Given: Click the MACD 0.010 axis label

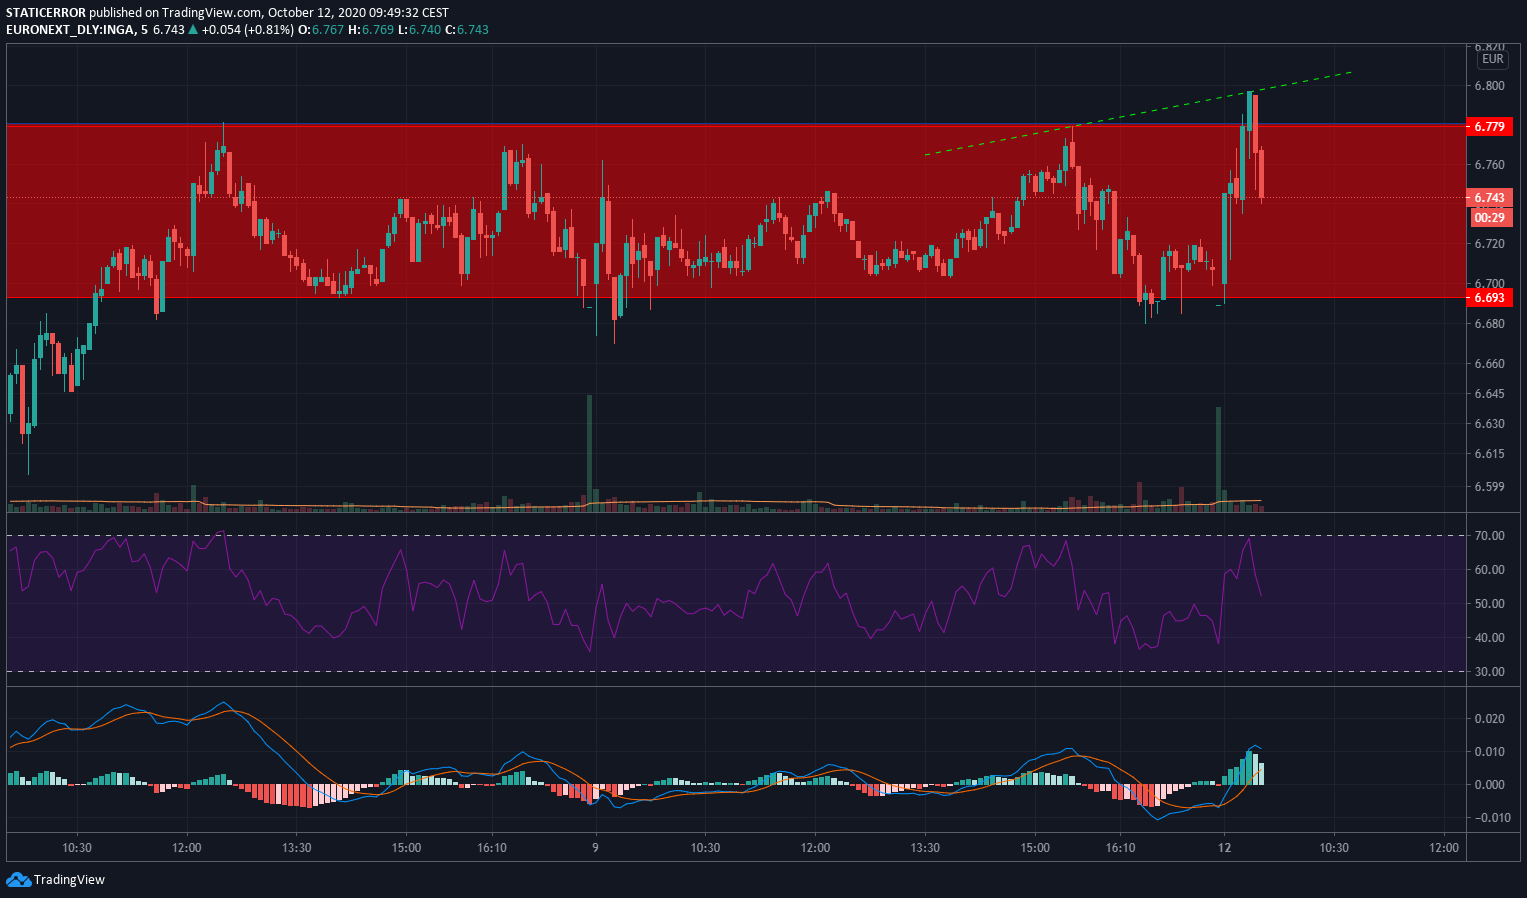Looking at the screenshot, I should pos(1489,752).
